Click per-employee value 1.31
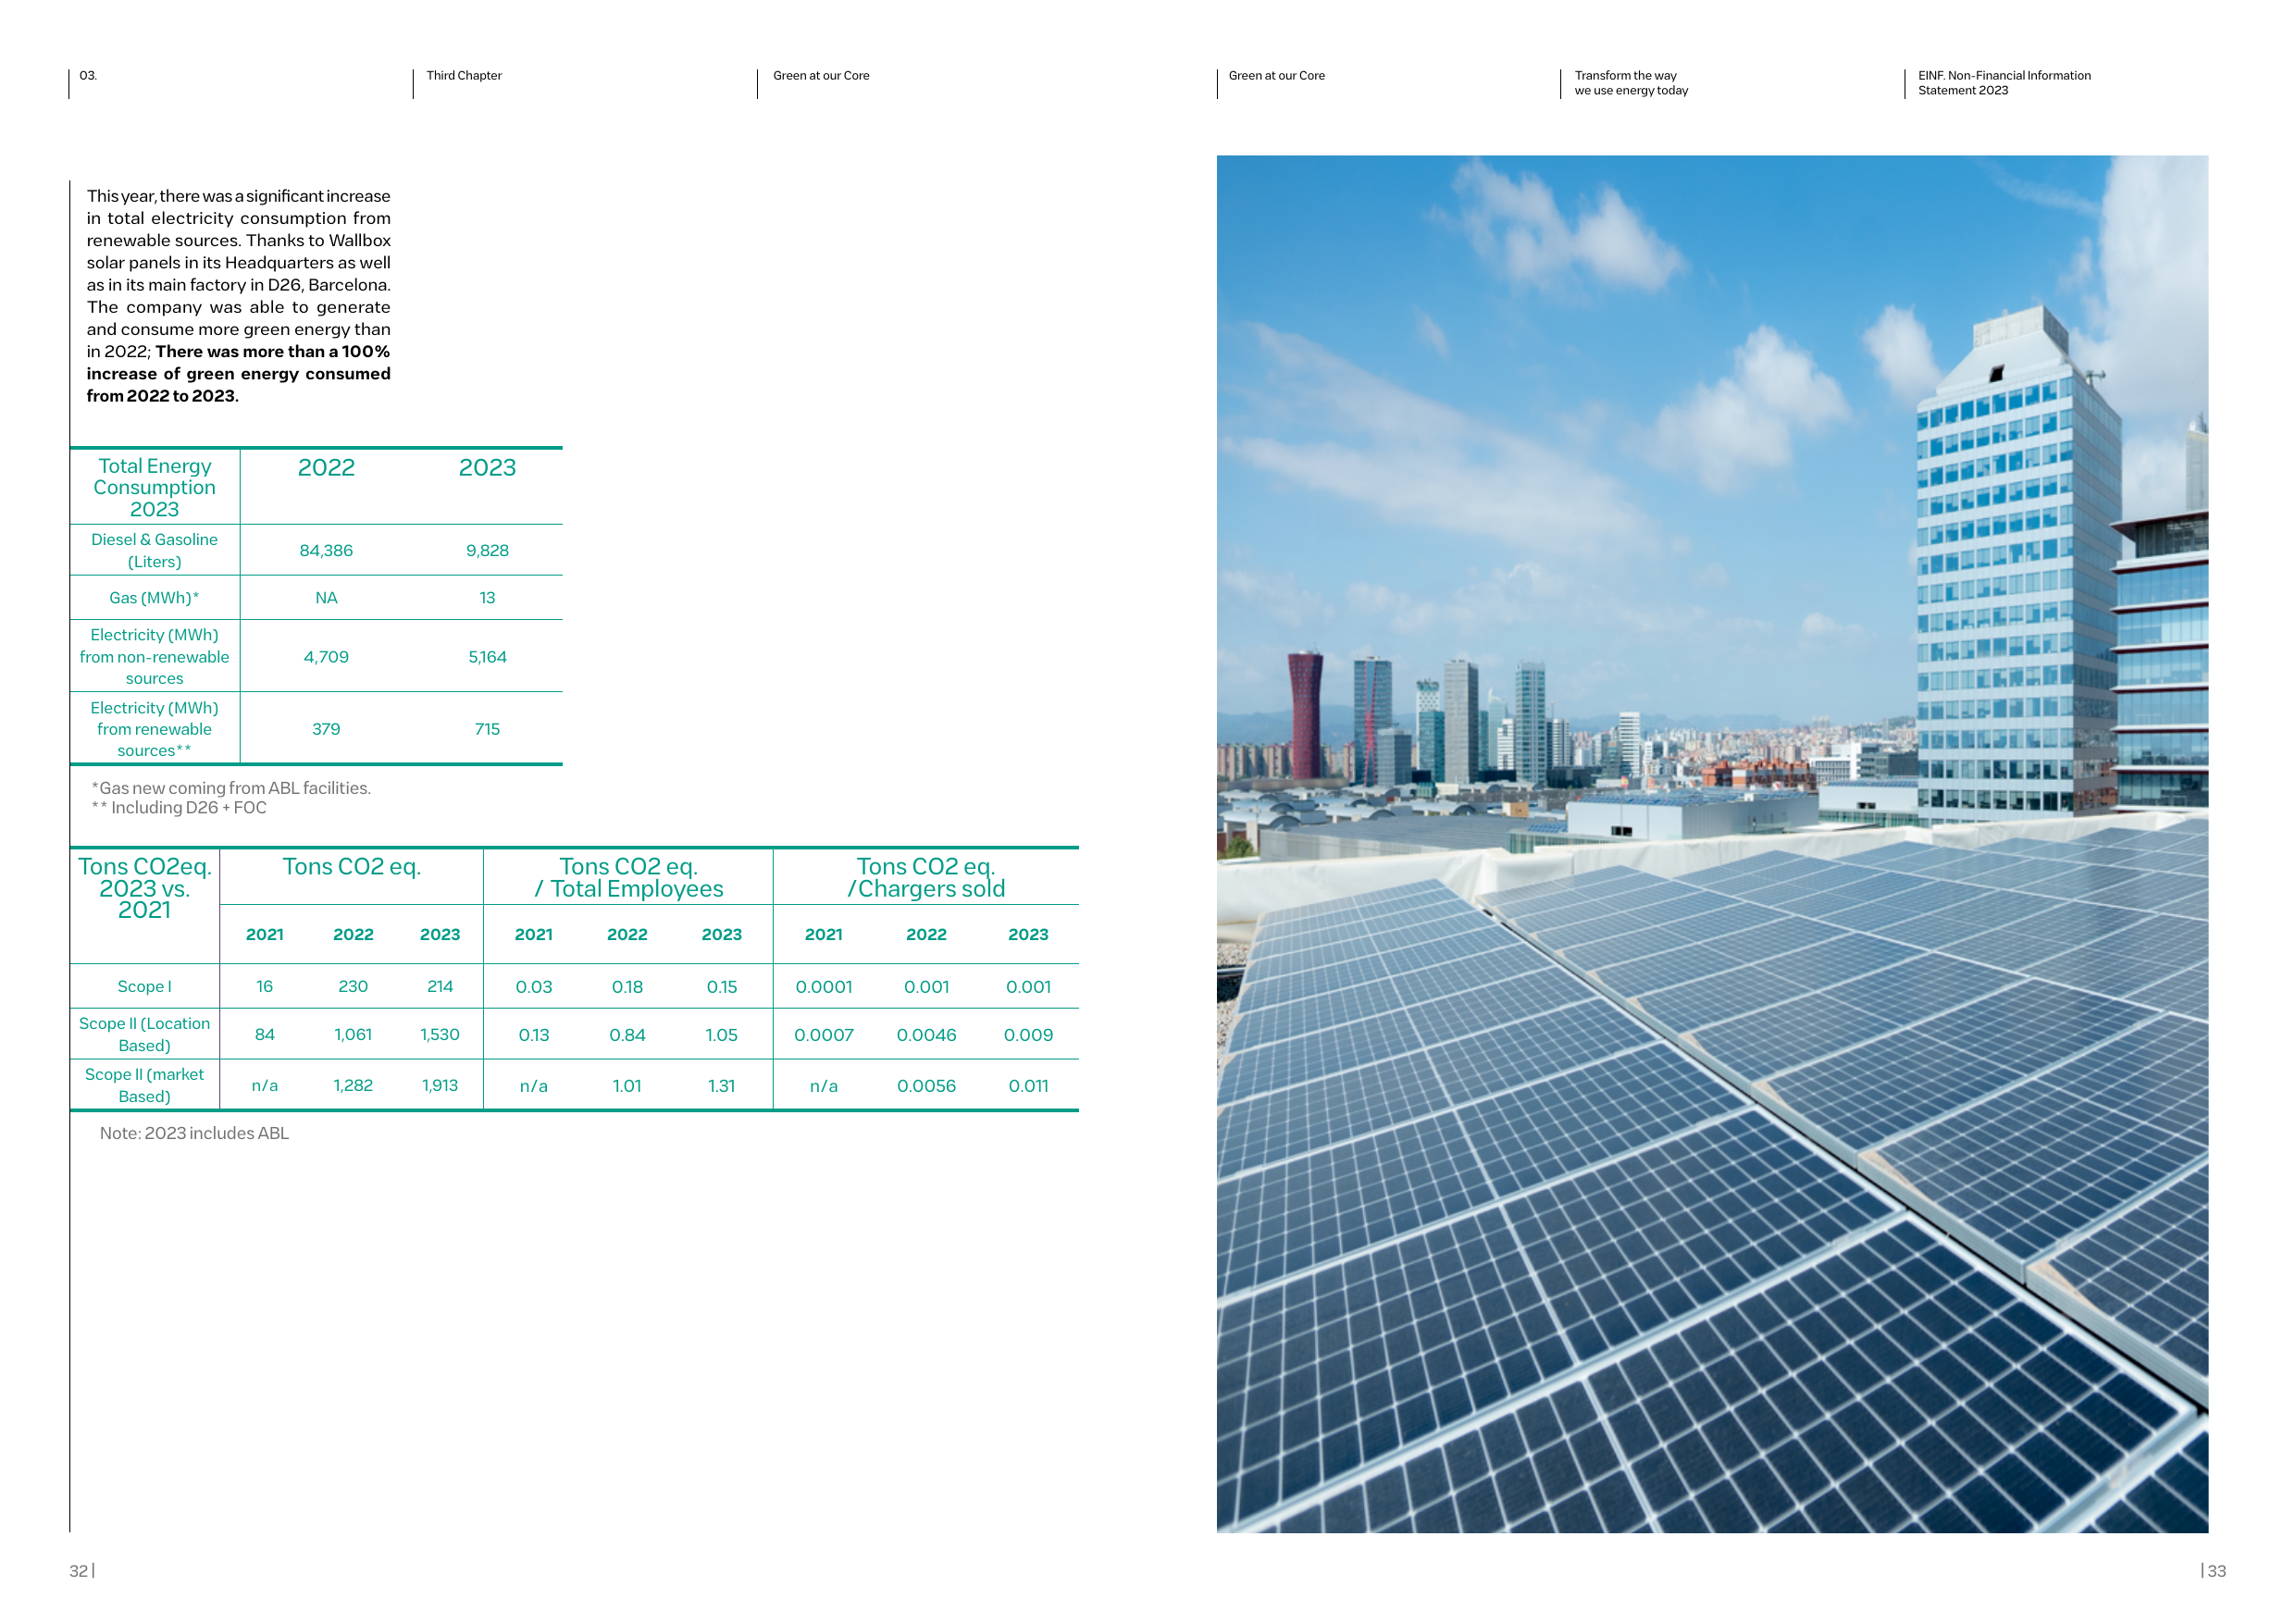The height and width of the screenshot is (1623, 2296). [x=721, y=1086]
